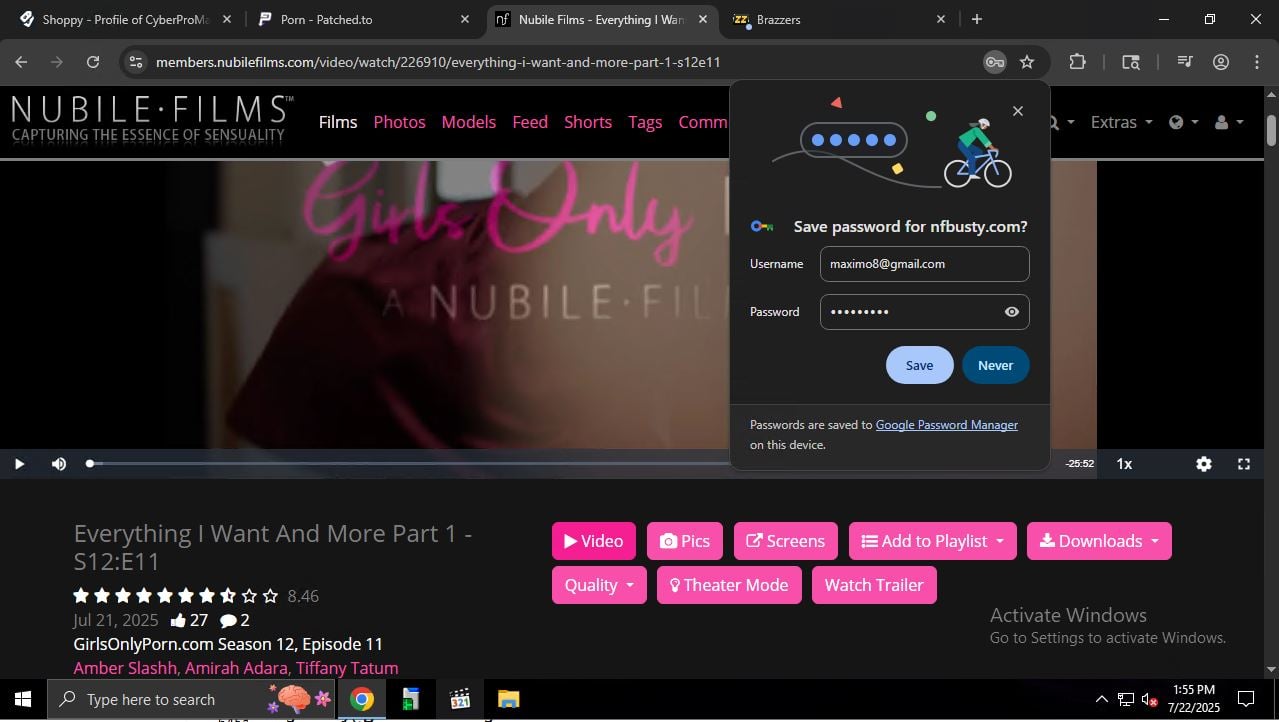Close the Nubile Films tab

tap(702, 19)
